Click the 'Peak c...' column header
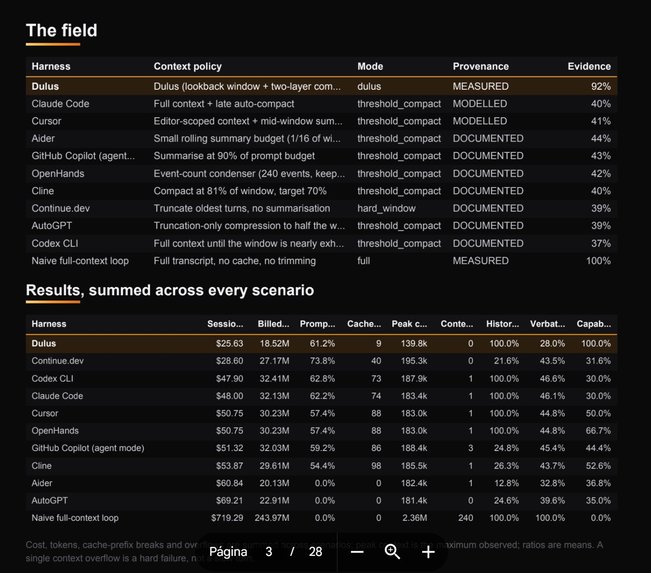The image size is (651, 573). (x=409, y=324)
